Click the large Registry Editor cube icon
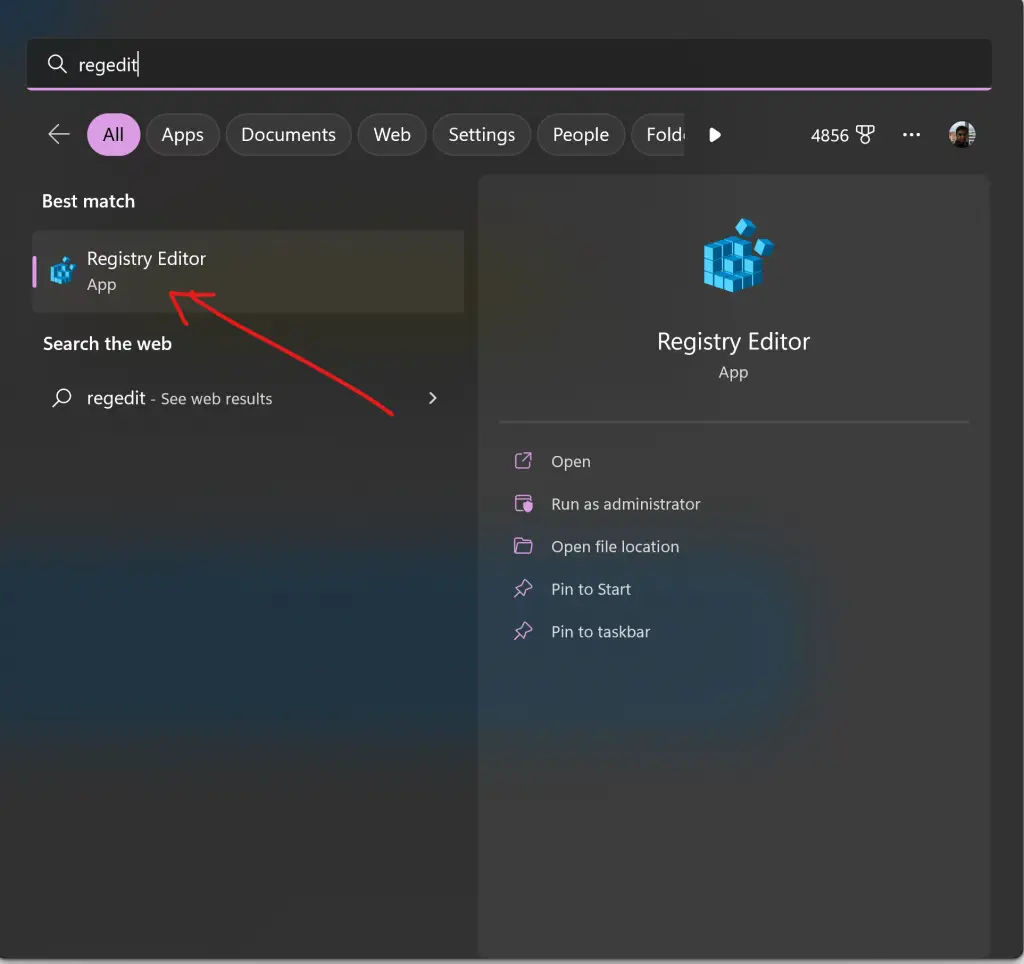1024x964 pixels. point(738,255)
